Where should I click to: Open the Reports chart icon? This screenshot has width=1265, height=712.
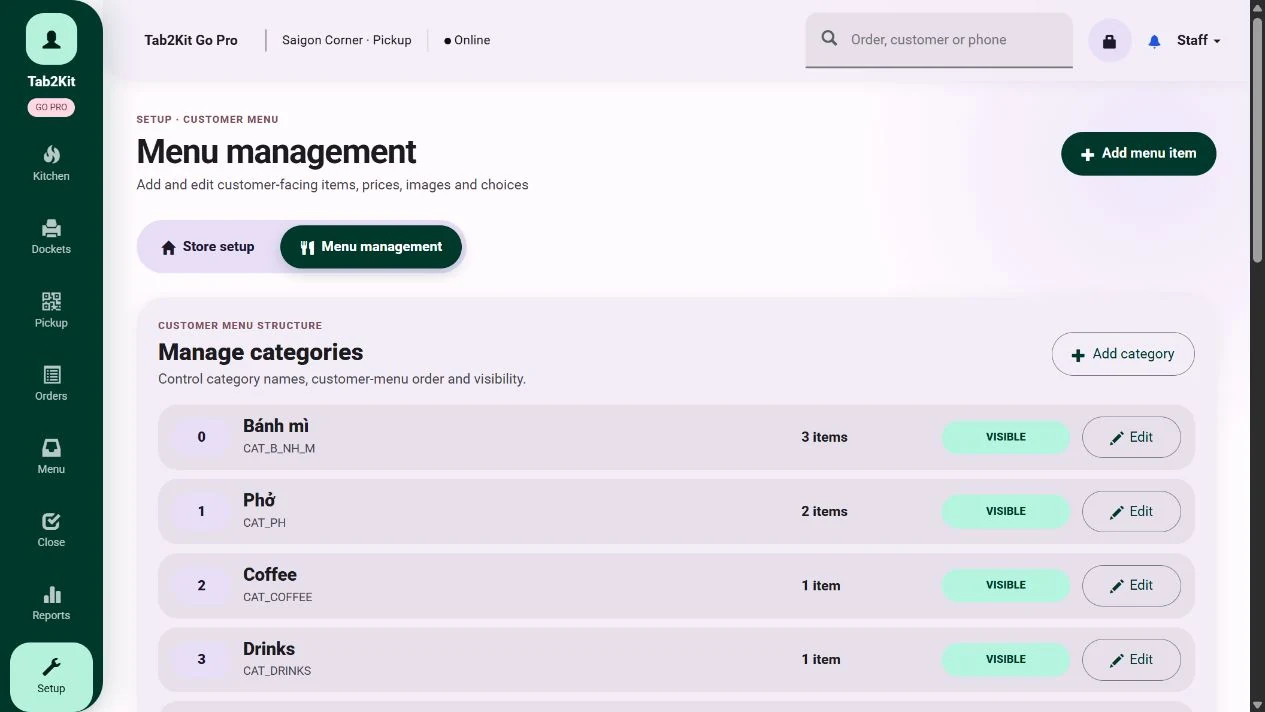(x=51, y=595)
